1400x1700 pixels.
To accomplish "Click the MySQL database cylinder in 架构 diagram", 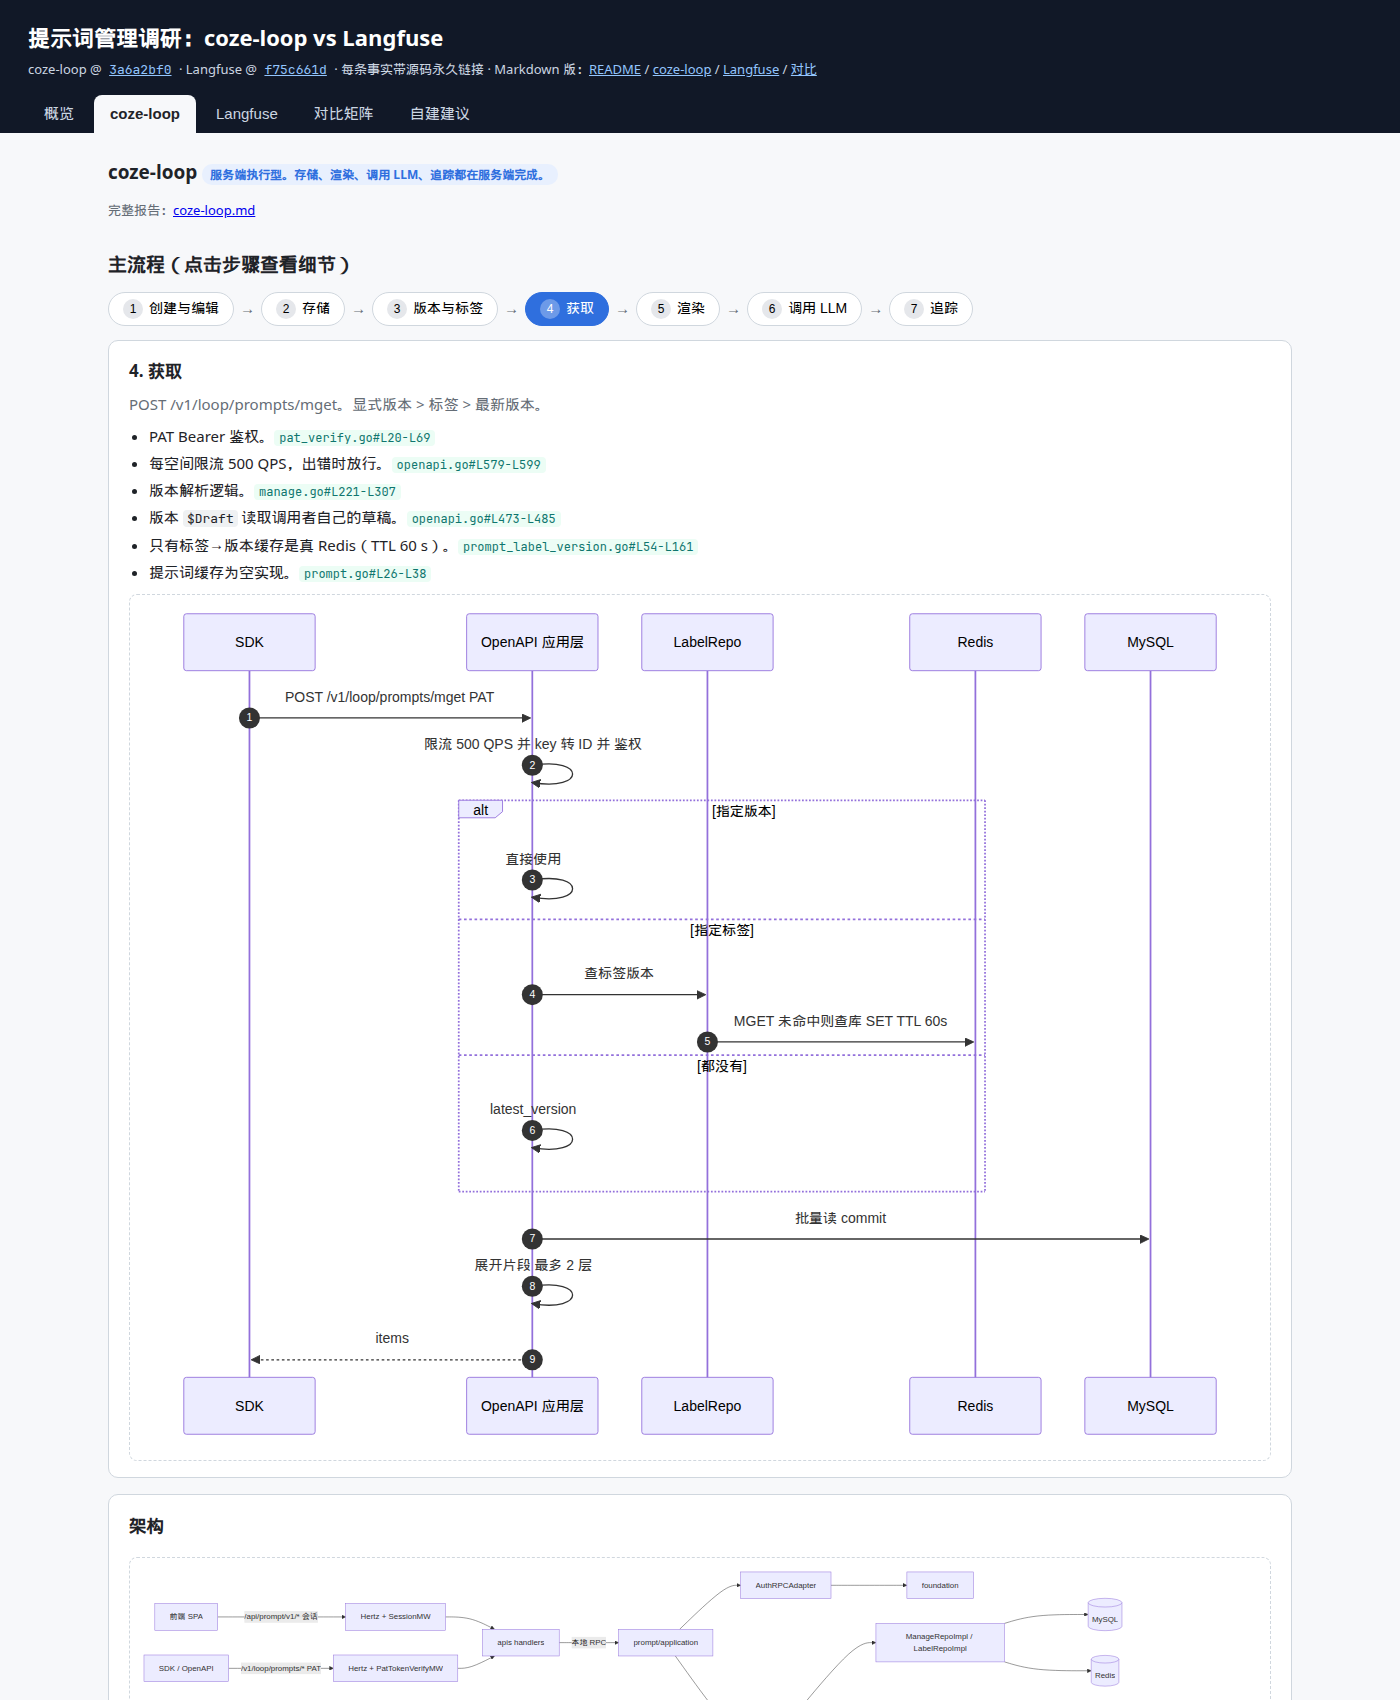I will click(1105, 1615).
